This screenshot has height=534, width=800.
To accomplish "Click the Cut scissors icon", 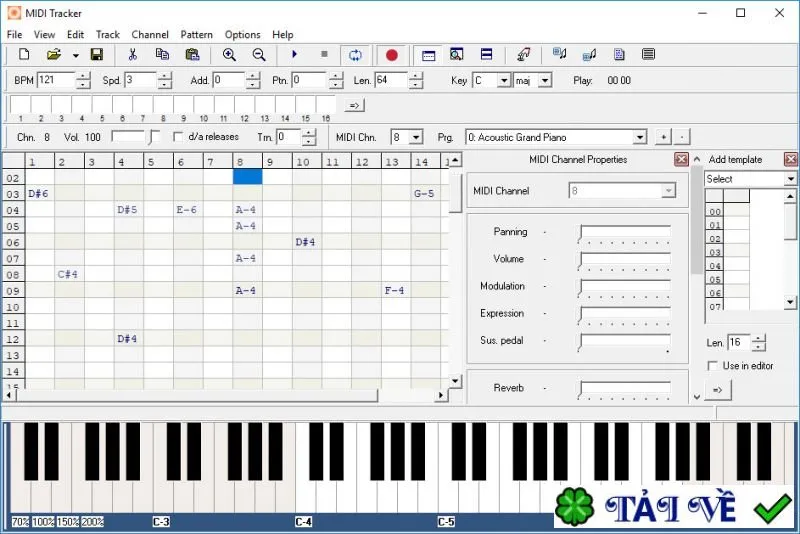I will coord(133,54).
